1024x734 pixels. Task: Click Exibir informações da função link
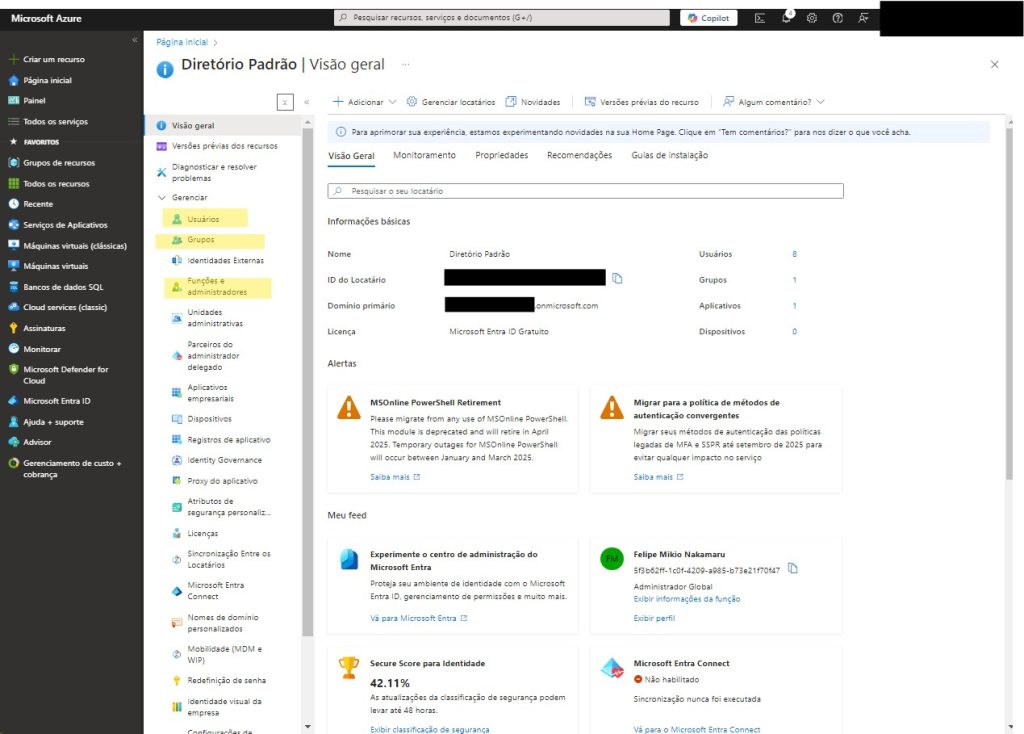(x=686, y=599)
